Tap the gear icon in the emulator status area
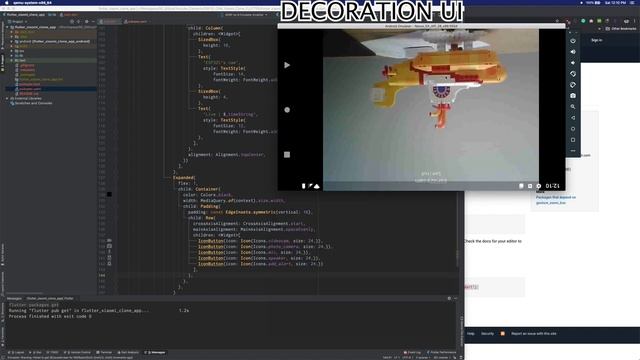Screen dimensions: 640x360 (538, 186)
